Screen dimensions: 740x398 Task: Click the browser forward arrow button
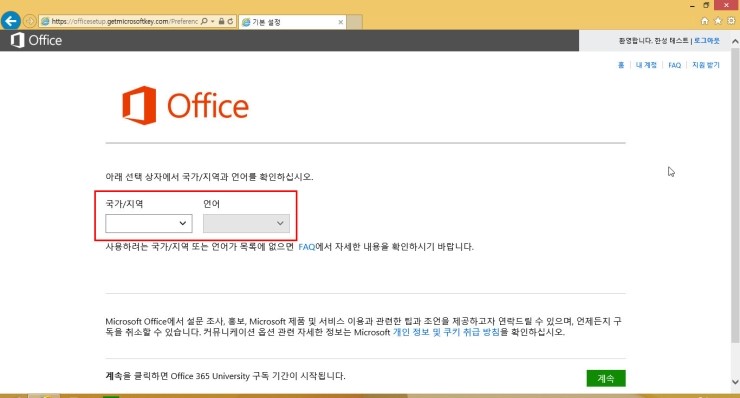tap(30, 21)
